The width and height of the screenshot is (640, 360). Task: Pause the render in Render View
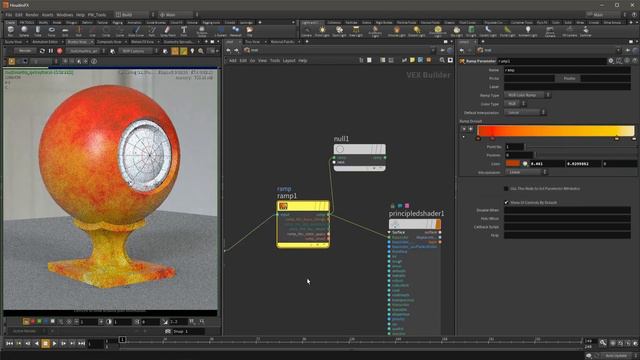[51, 51]
